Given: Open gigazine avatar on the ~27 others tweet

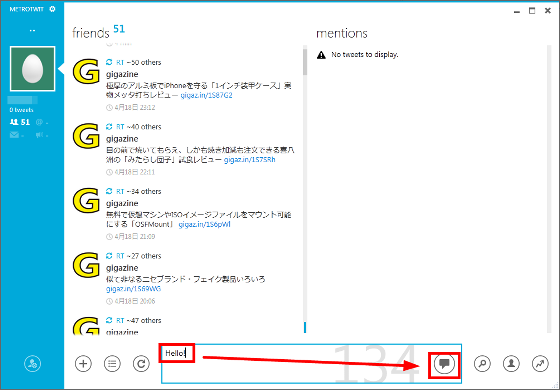Looking at the screenshot, I should click(x=86, y=265).
